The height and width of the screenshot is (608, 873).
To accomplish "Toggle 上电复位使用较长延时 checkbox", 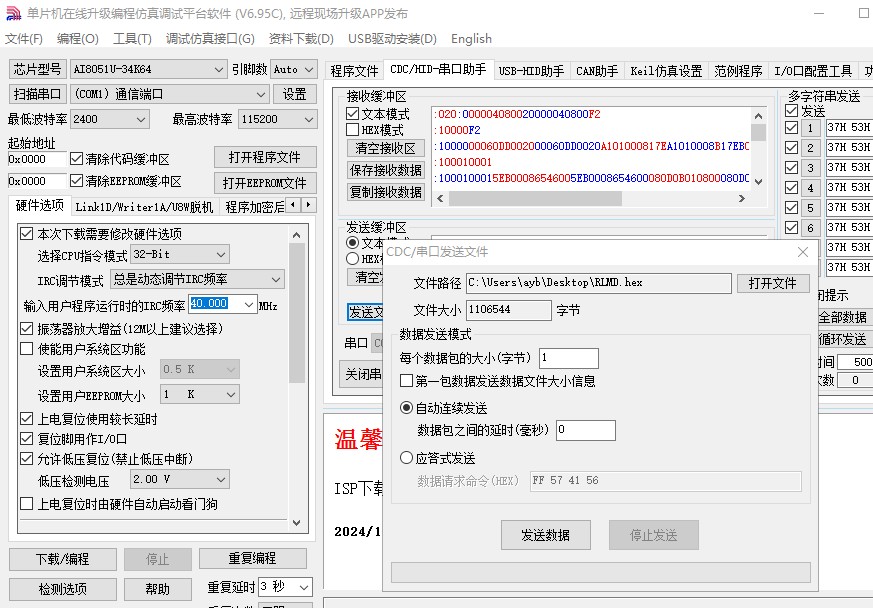I will pos(26,418).
